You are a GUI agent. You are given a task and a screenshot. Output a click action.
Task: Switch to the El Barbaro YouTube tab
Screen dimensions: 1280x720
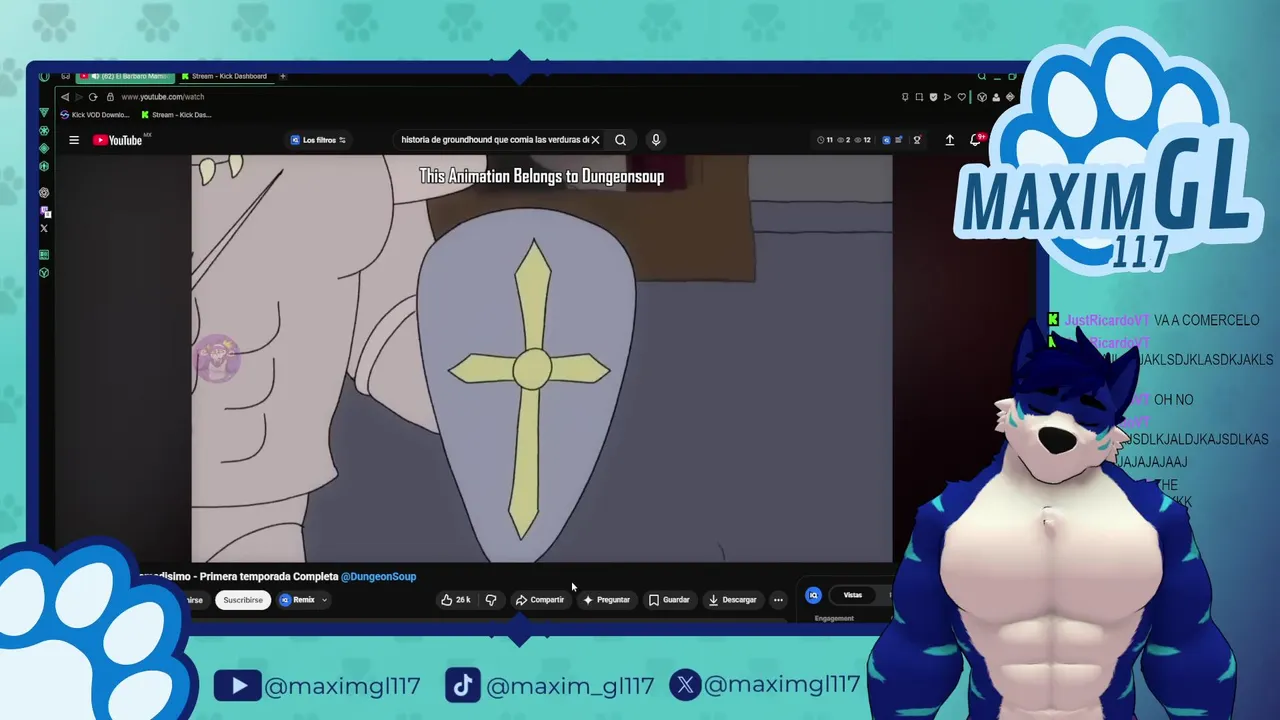click(125, 76)
